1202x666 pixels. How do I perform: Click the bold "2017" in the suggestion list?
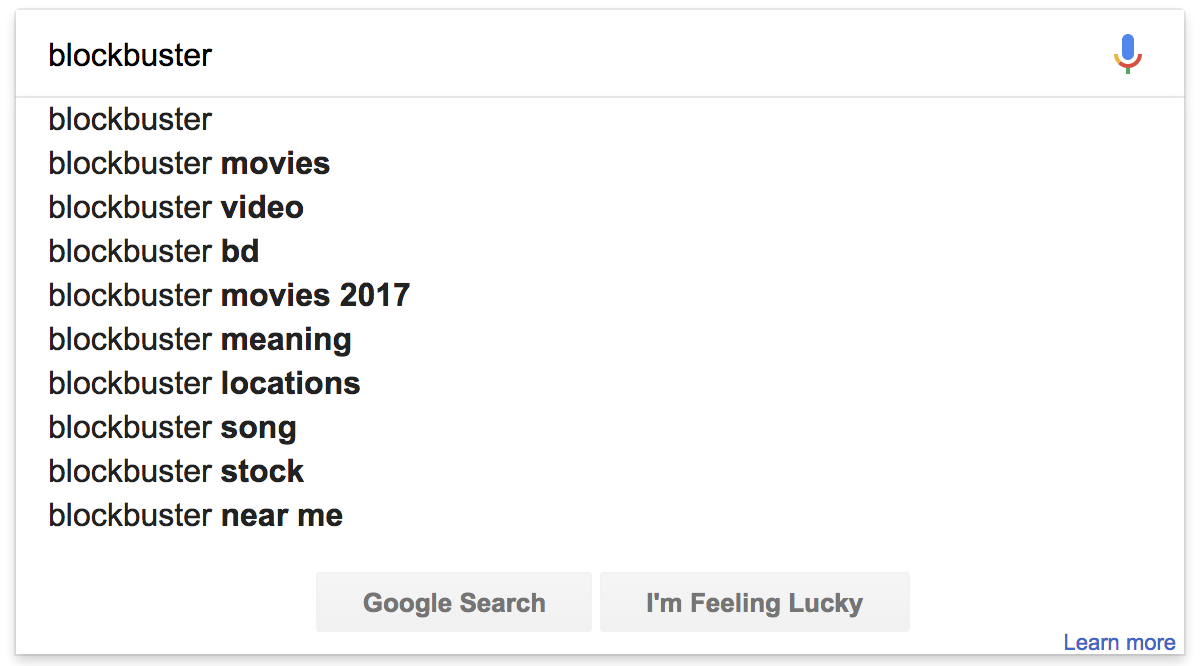[375, 296]
